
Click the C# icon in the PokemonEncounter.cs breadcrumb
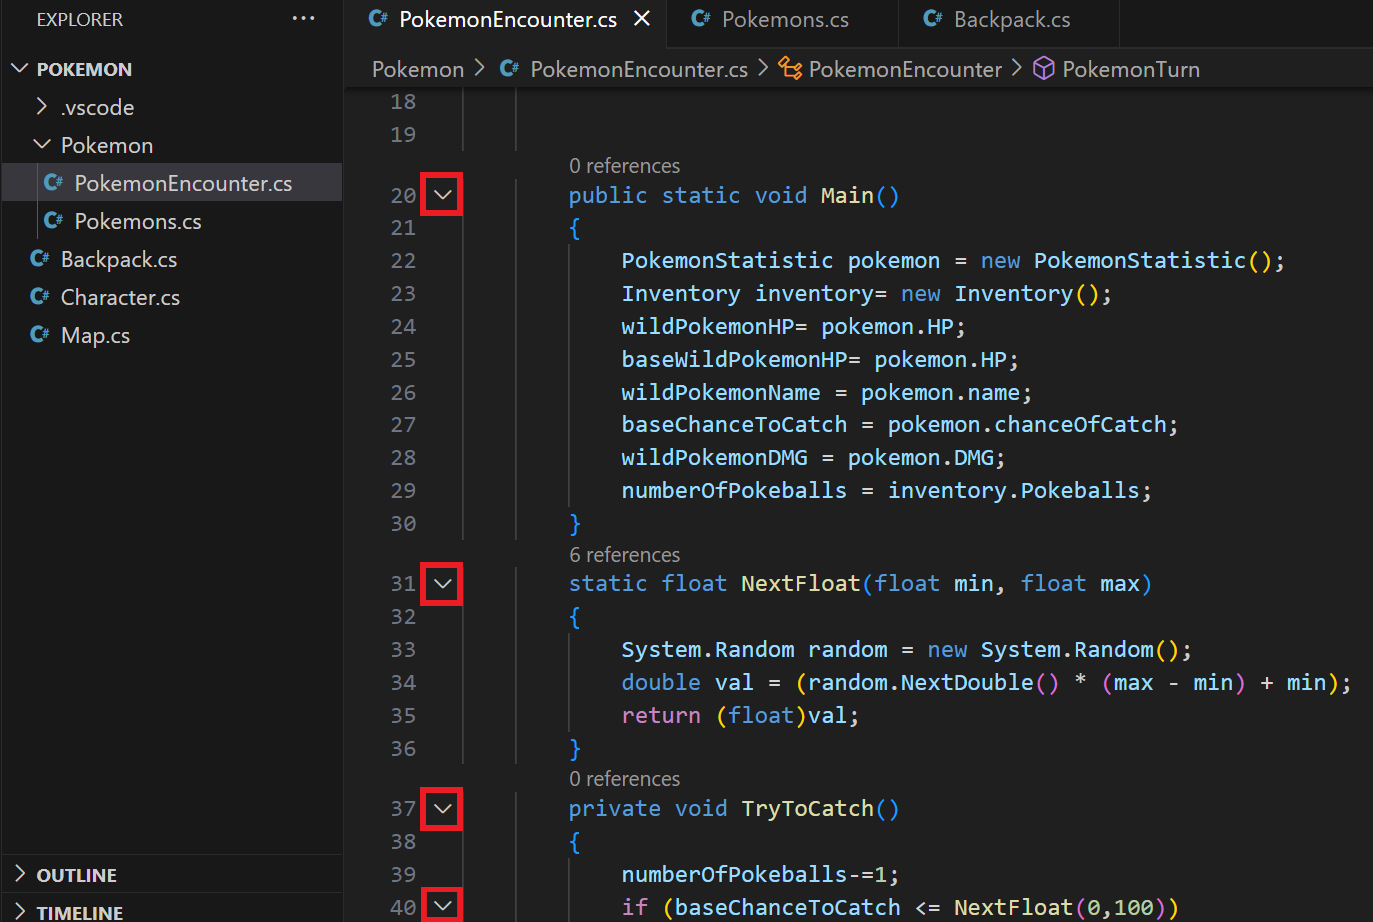pyautogui.click(x=506, y=68)
